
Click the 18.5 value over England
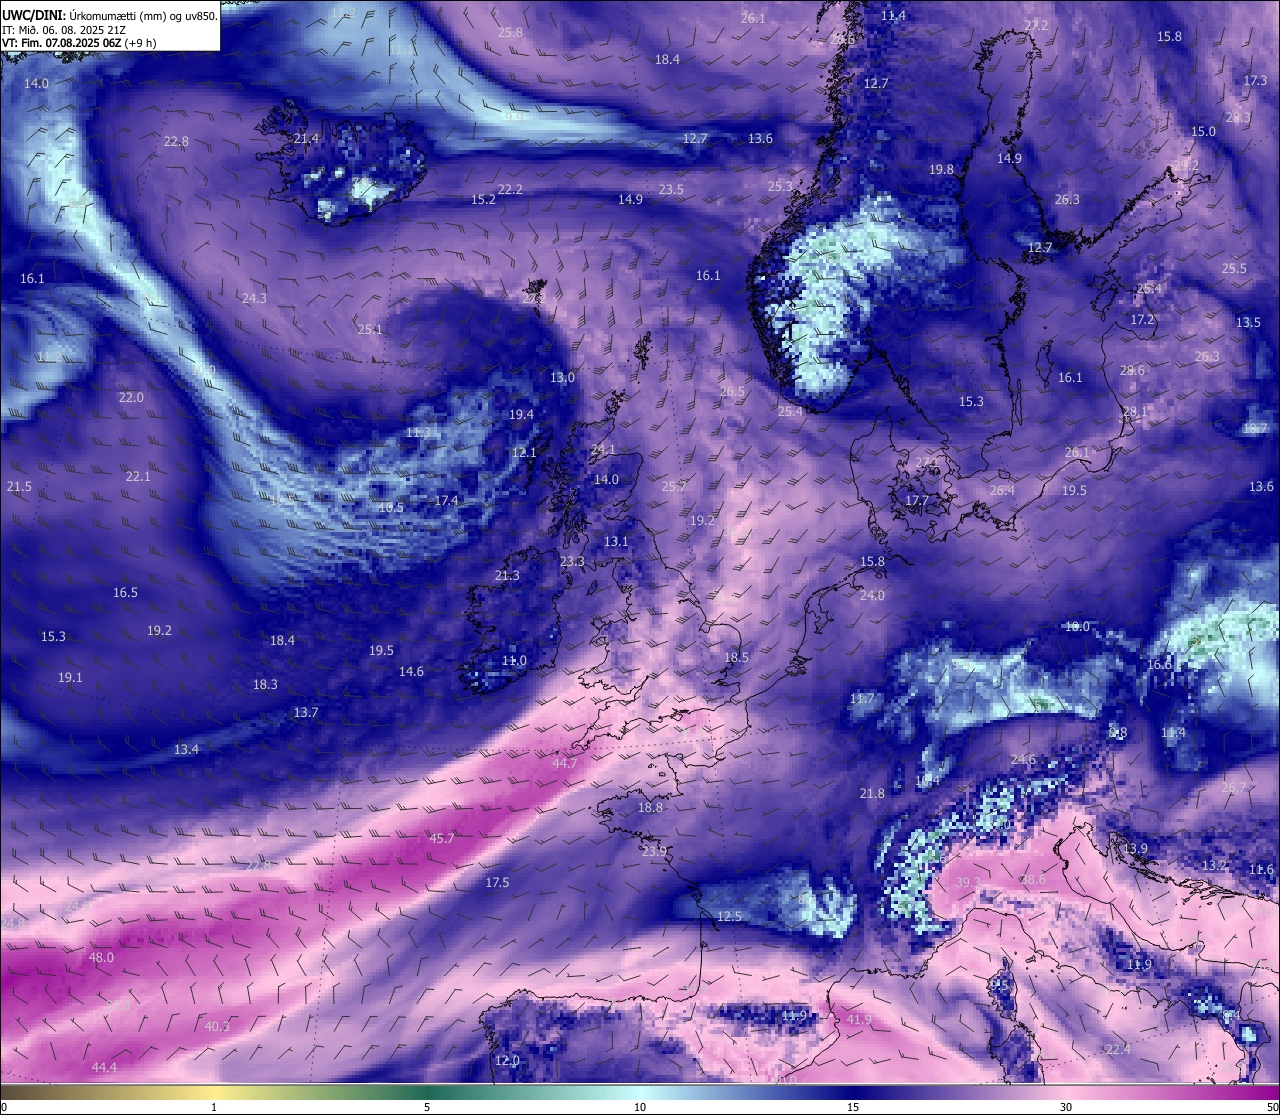[x=736, y=658]
